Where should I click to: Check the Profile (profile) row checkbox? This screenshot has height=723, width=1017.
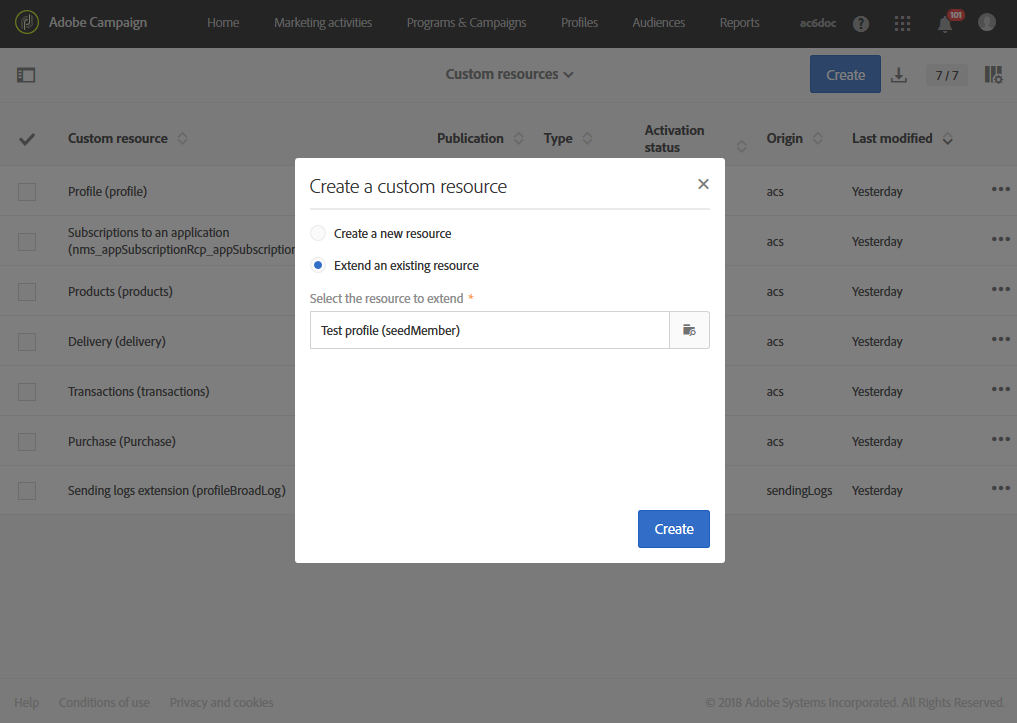27,192
